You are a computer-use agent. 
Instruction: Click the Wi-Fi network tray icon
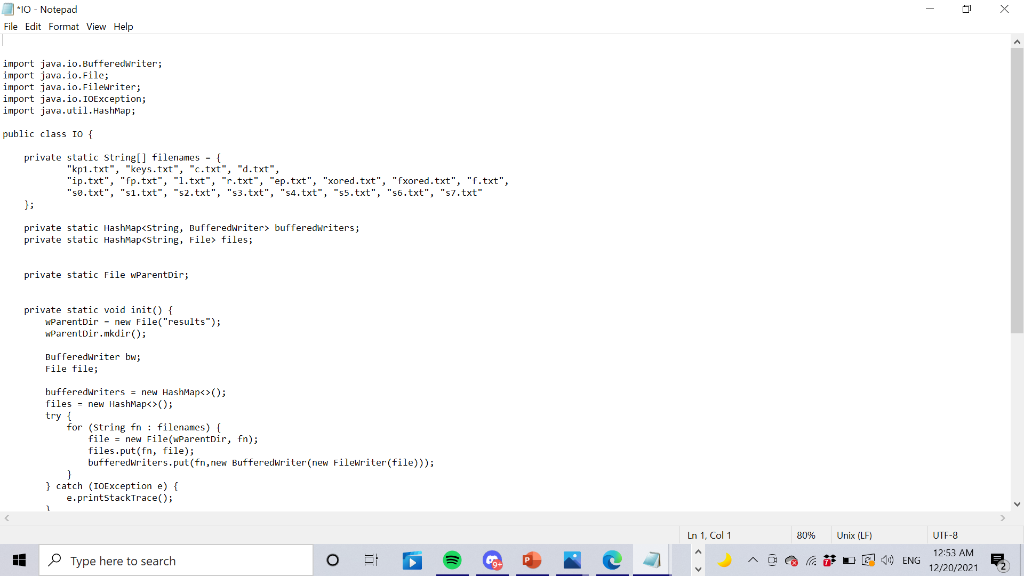pos(811,560)
